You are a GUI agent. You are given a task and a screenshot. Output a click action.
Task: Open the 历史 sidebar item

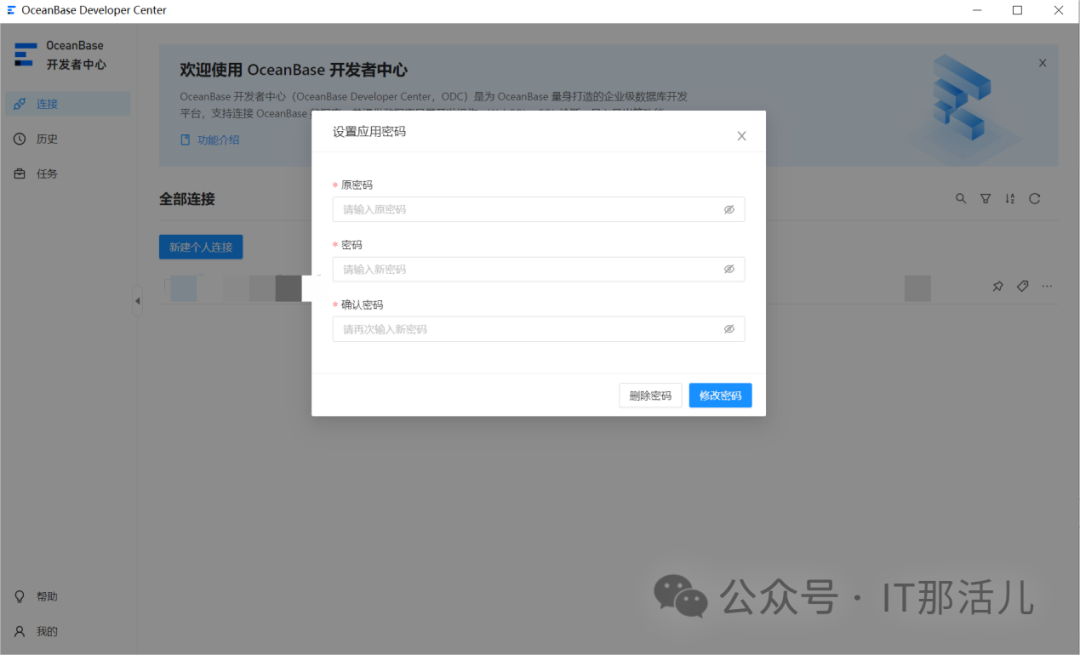click(67, 139)
